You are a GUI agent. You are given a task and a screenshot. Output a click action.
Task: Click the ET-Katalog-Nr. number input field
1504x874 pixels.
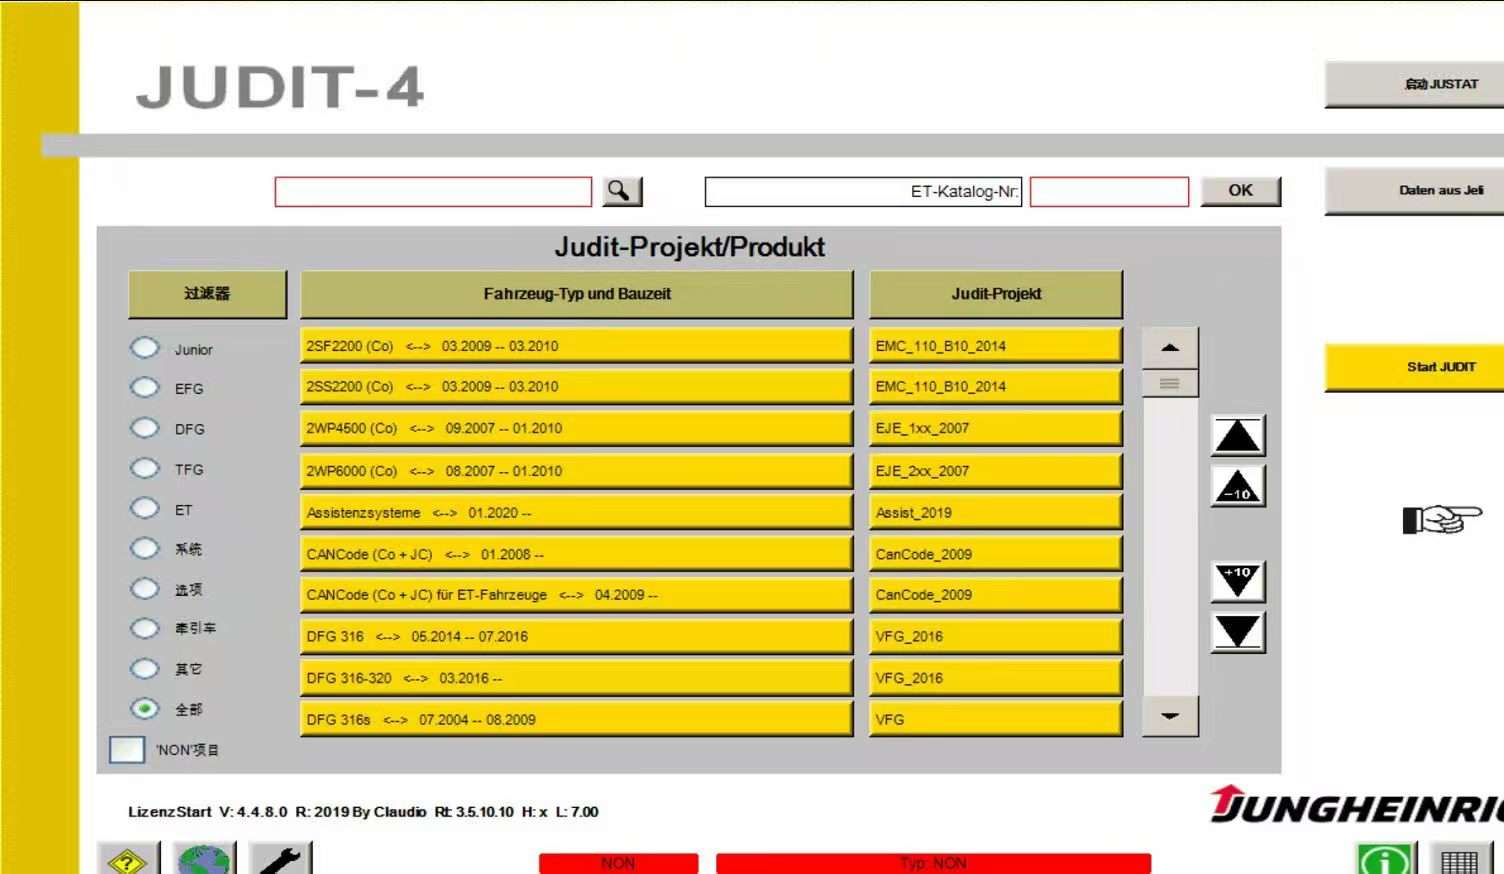click(x=1109, y=192)
